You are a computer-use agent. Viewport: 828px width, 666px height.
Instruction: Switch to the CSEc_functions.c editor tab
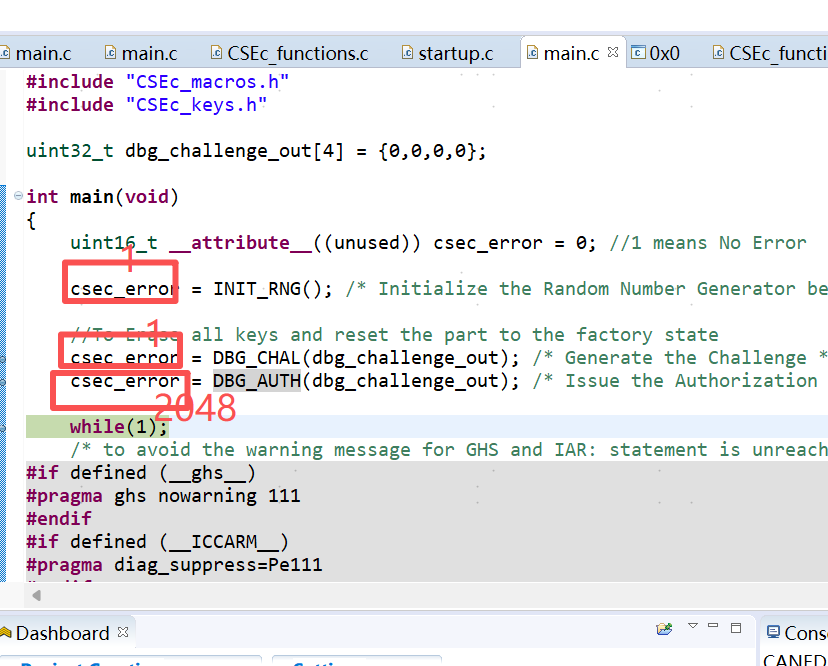tap(289, 53)
